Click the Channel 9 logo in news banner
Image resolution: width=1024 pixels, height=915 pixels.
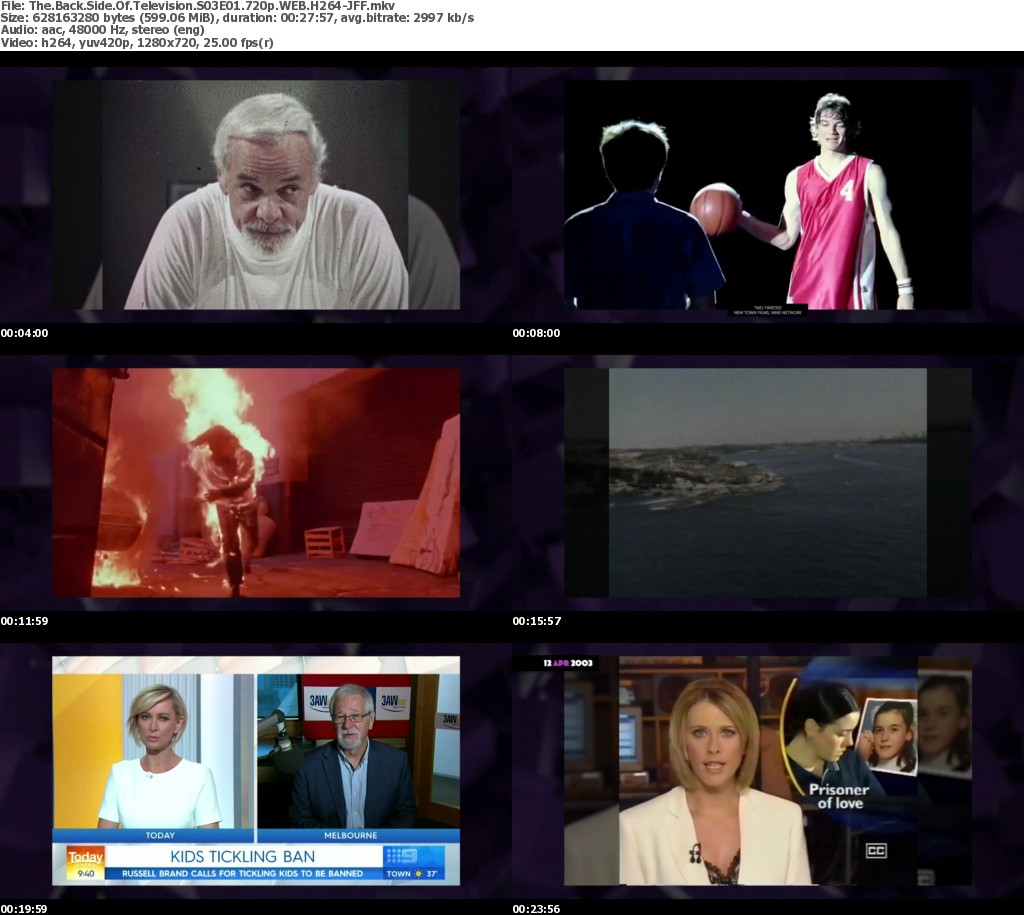coord(403,856)
